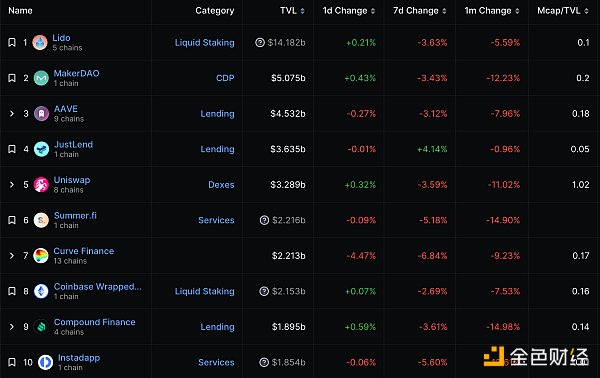Open Liquid Staking category for Lido

(204, 42)
